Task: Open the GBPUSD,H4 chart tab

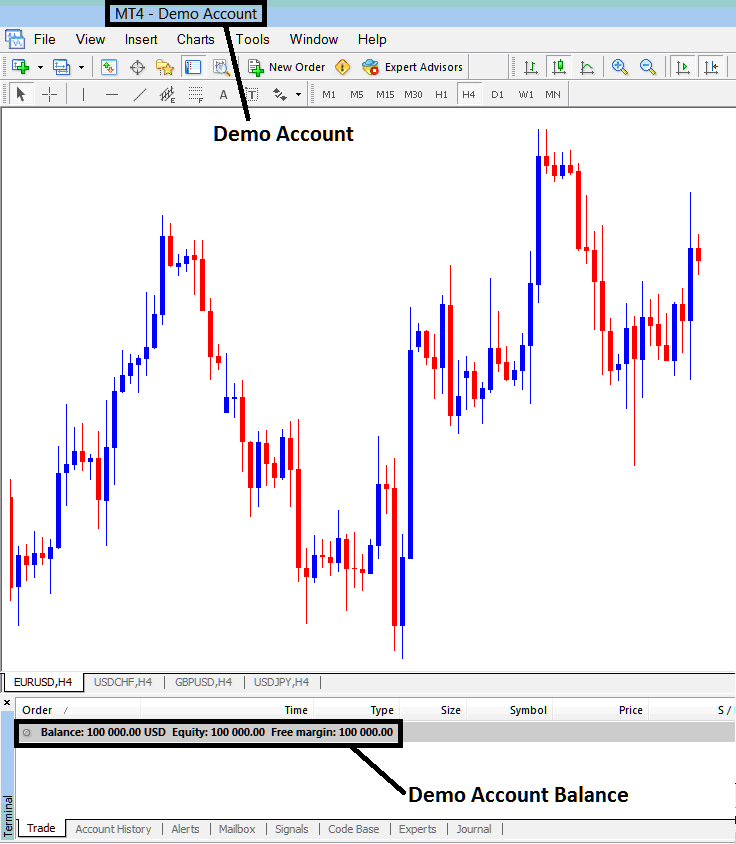Action: tap(203, 682)
